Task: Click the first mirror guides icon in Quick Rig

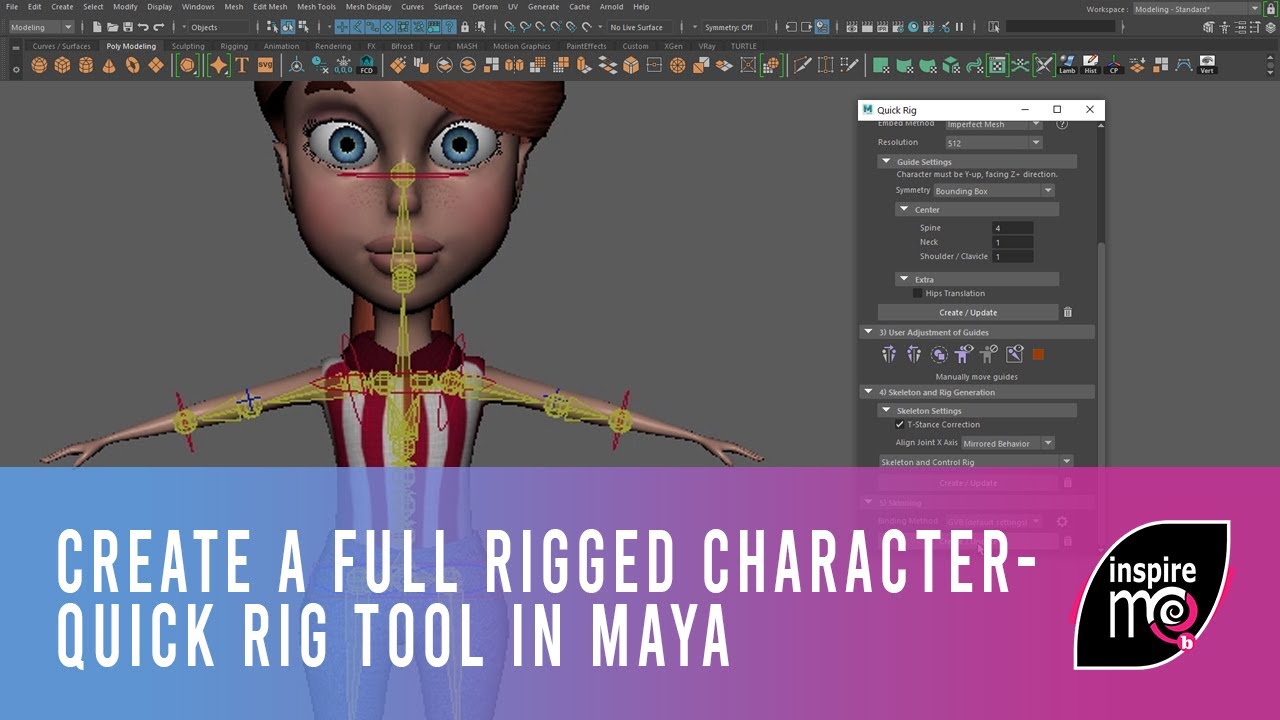Action: [889, 354]
